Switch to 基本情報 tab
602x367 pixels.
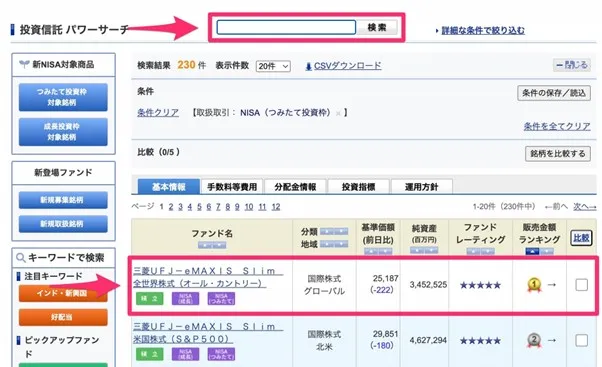(169, 187)
